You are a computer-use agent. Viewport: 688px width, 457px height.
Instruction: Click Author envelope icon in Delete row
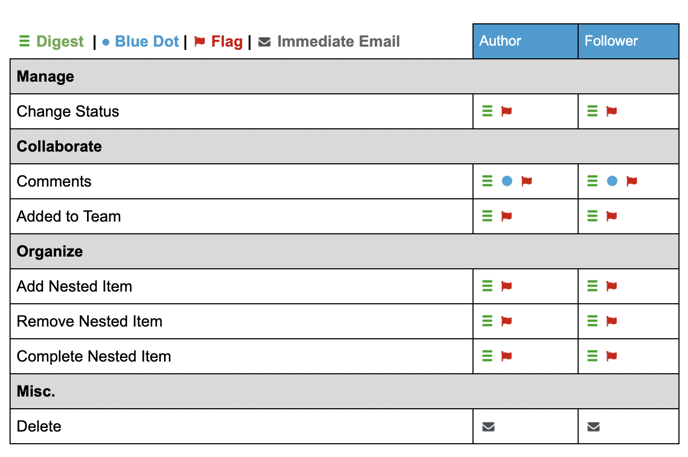488,426
